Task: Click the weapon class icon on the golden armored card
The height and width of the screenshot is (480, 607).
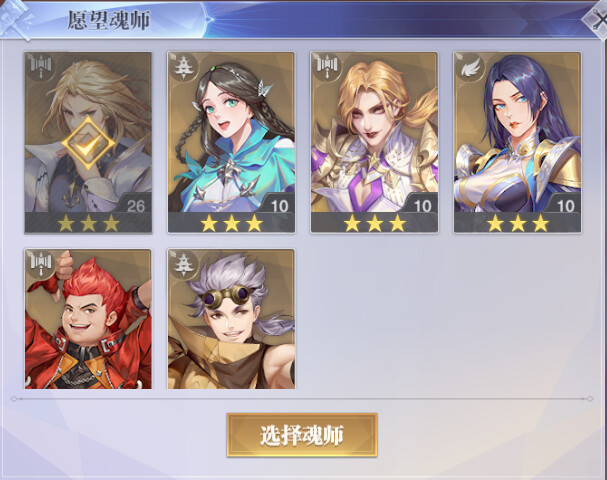Action: click(x=325, y=67)
